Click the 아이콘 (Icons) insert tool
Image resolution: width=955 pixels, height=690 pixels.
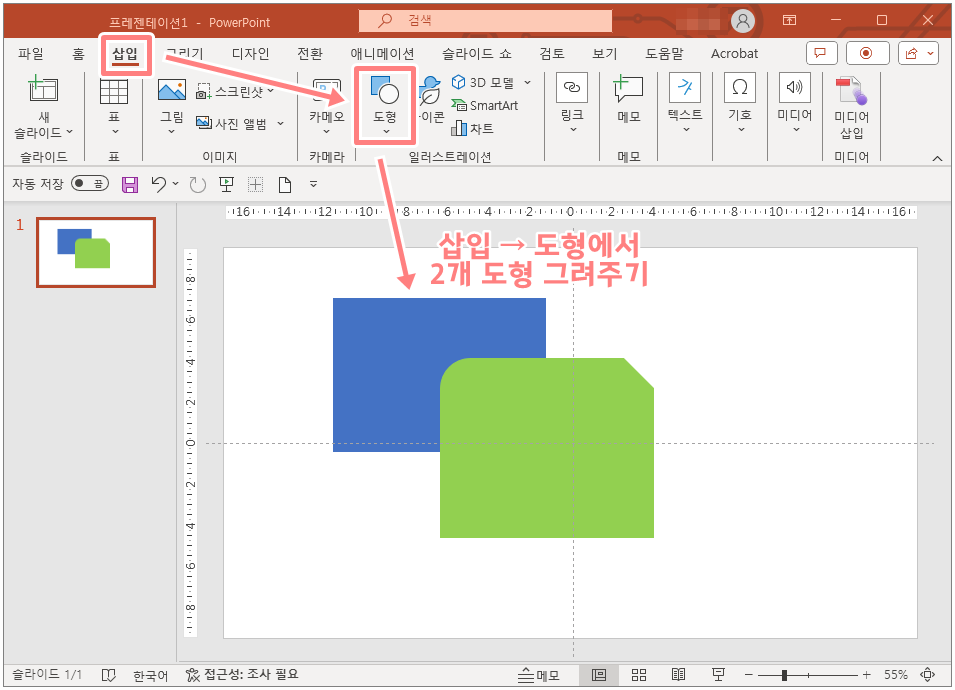428,100
